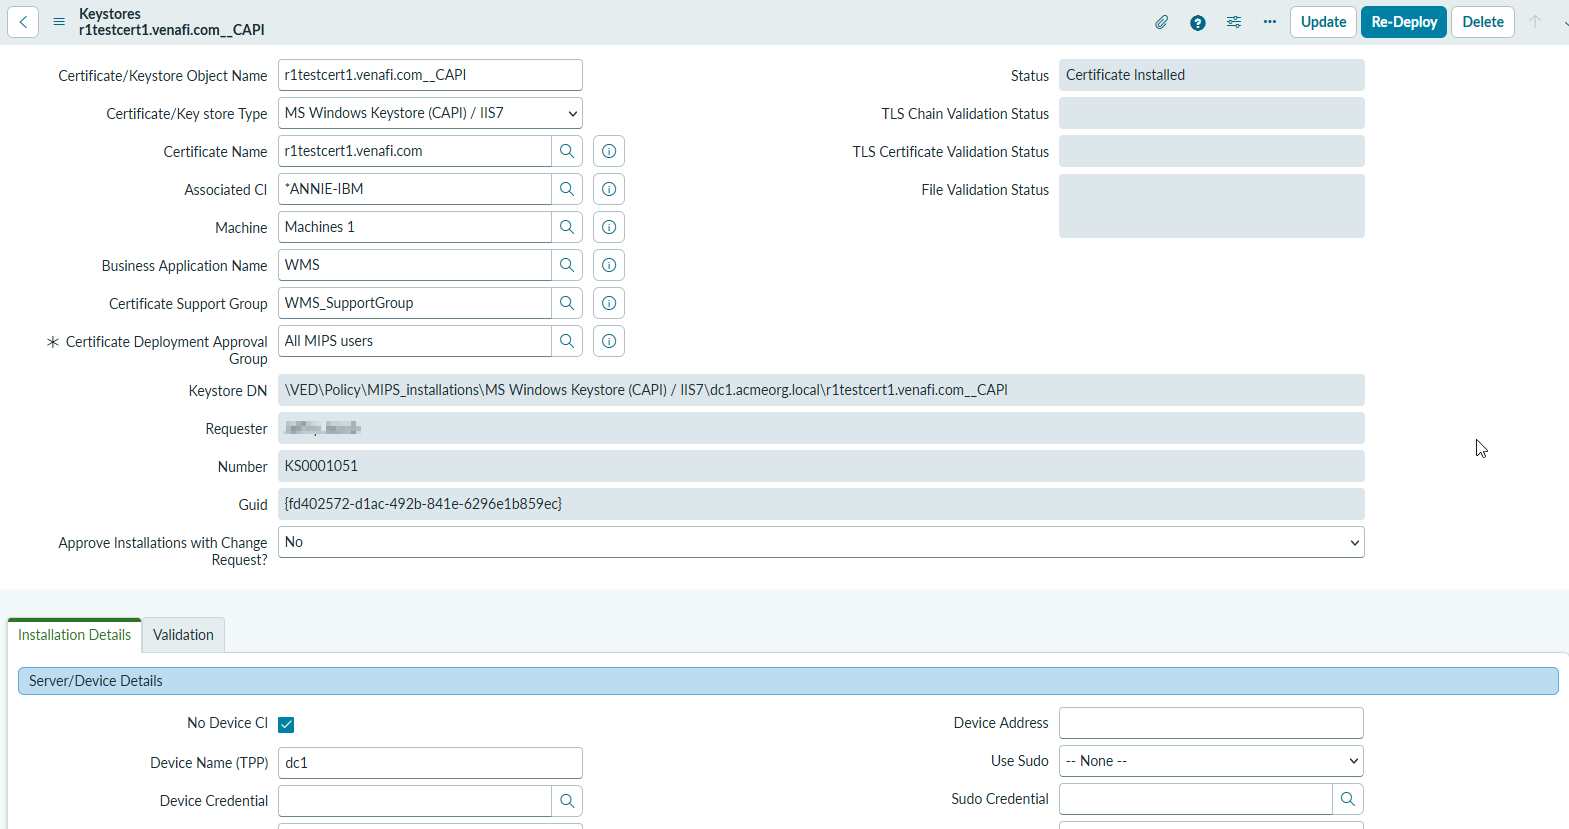
Task: Switch to the Validation tab
Action: (x=183, y=635)
